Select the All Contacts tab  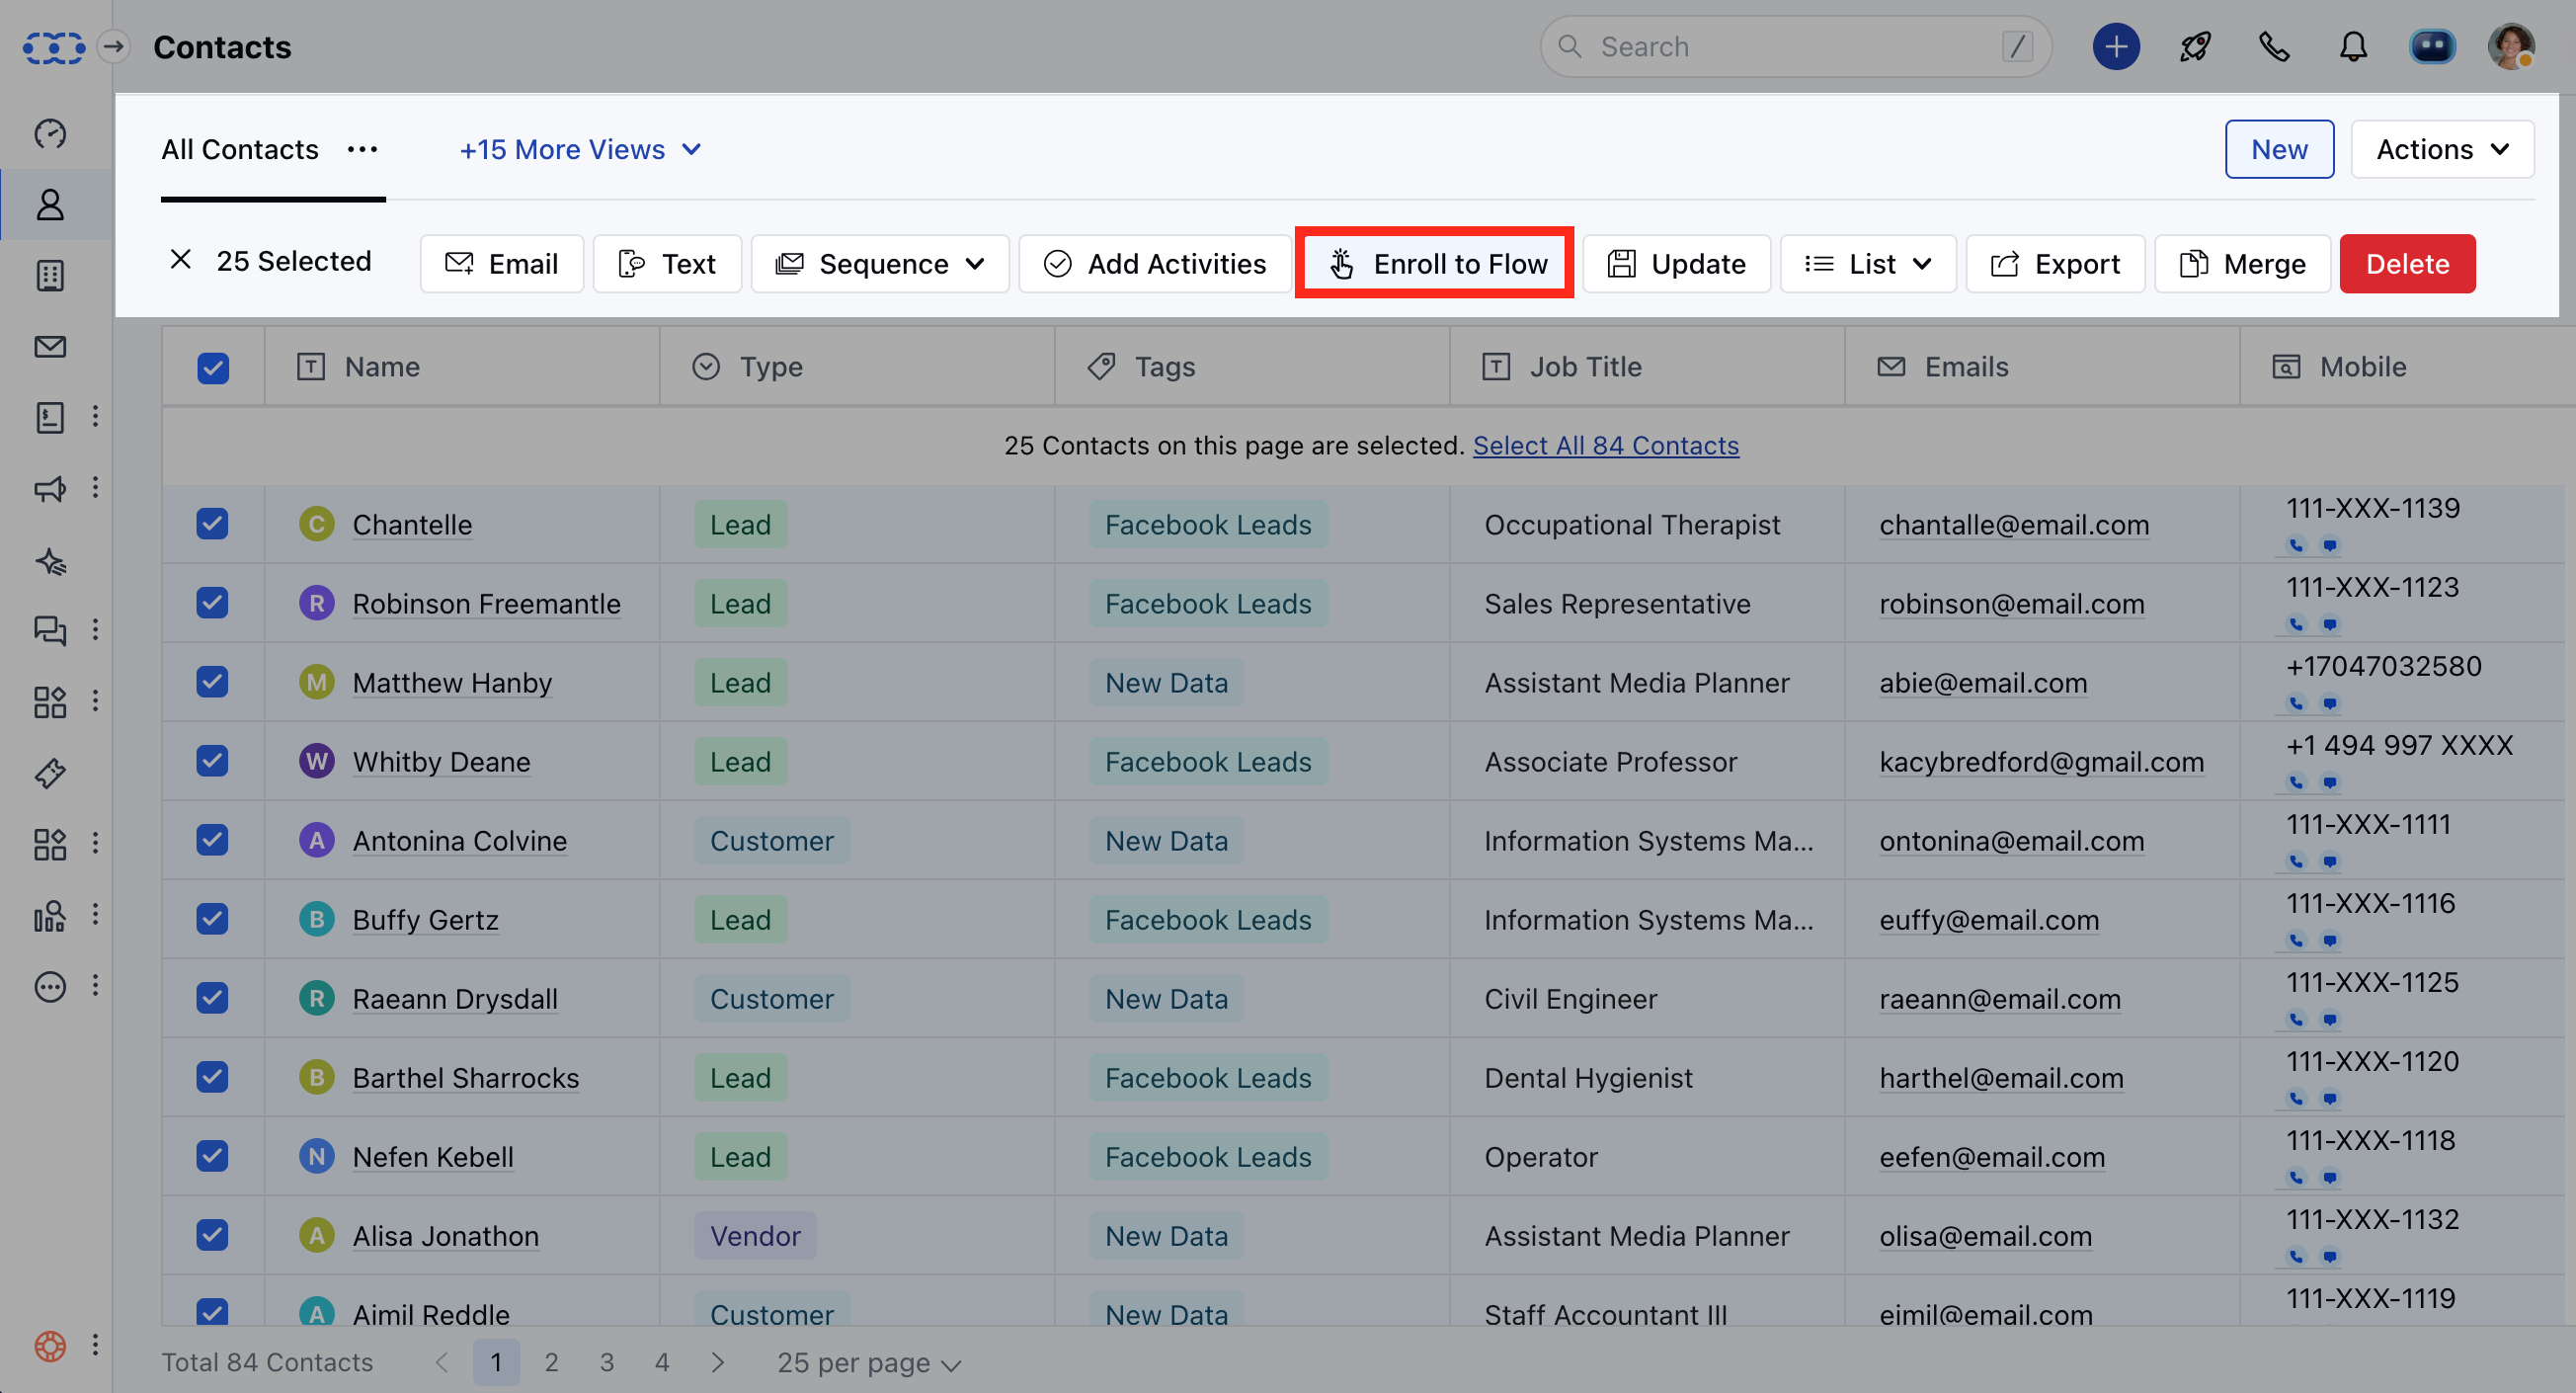click(x=240, y=149)
